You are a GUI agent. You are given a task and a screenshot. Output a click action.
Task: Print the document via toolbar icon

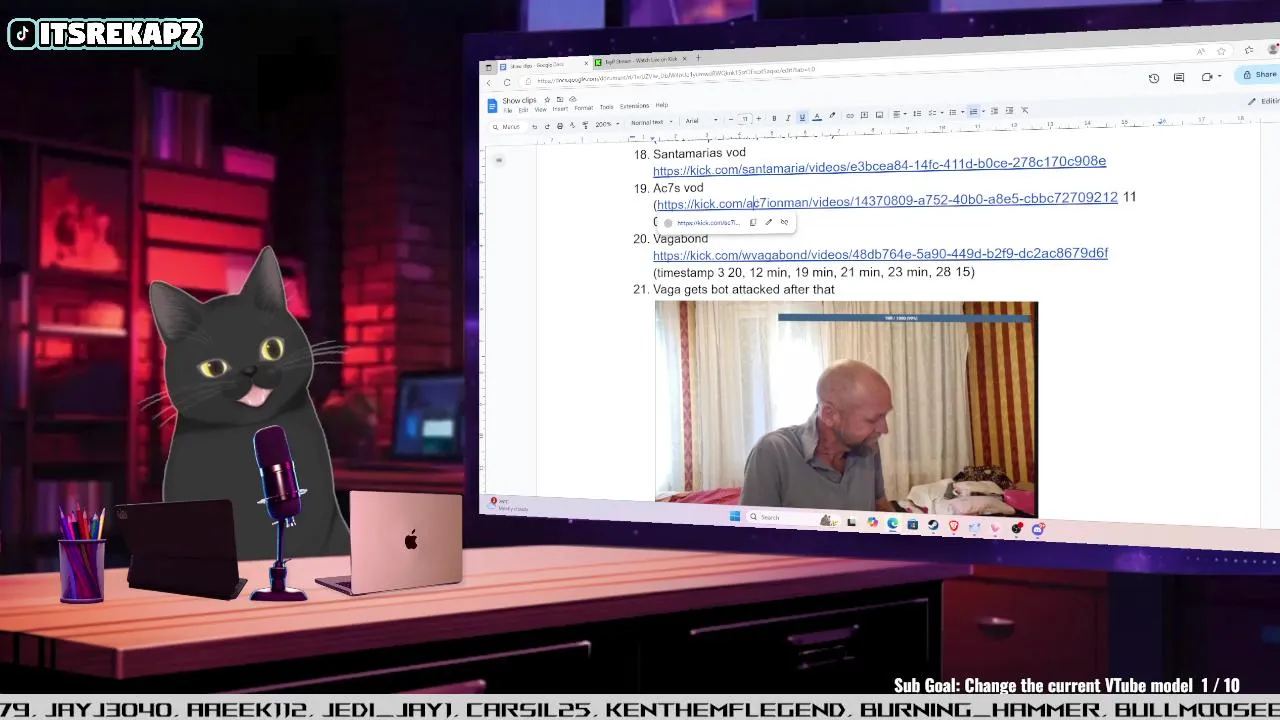(x=560, y=126)
